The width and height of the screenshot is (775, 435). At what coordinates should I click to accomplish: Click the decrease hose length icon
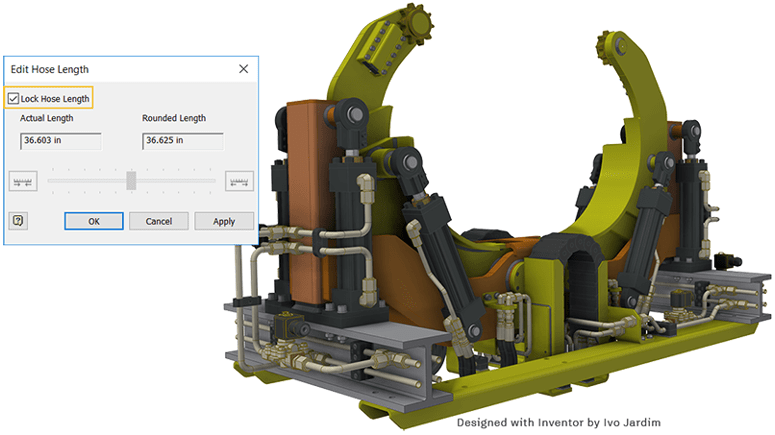23,181
